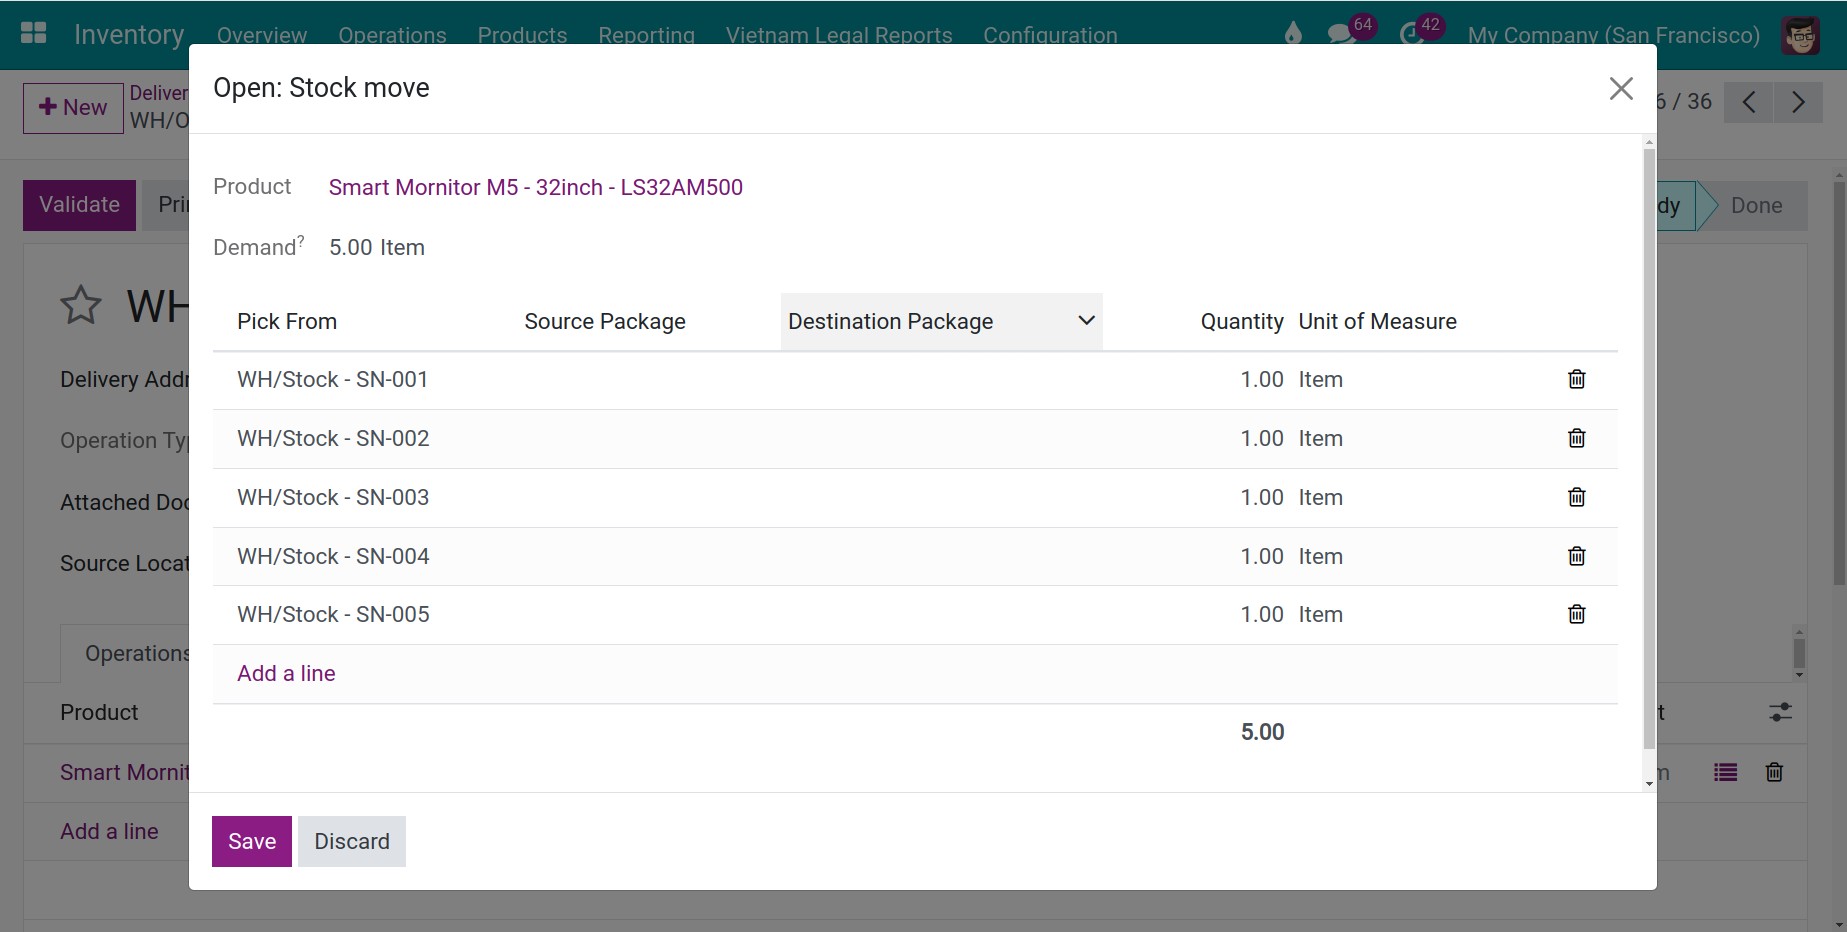Open the activities clock icon with 42 badge
This screenshot has width=1847, height=932.
(x=1411, y=34)
